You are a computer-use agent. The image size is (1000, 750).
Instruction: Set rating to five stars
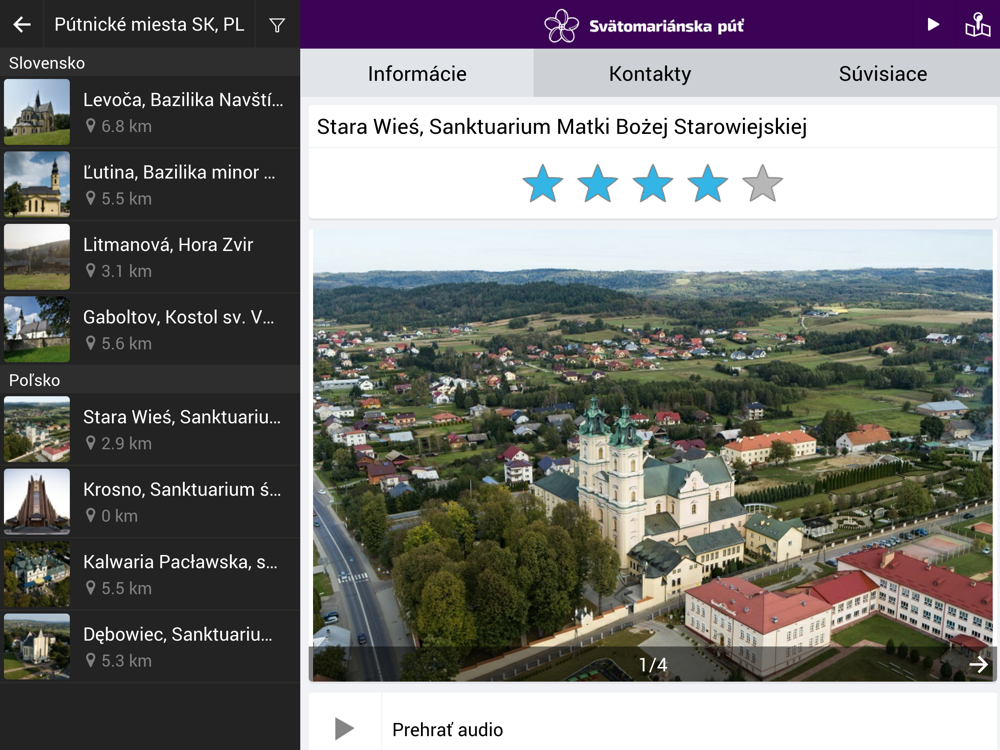tap(763, 184)
